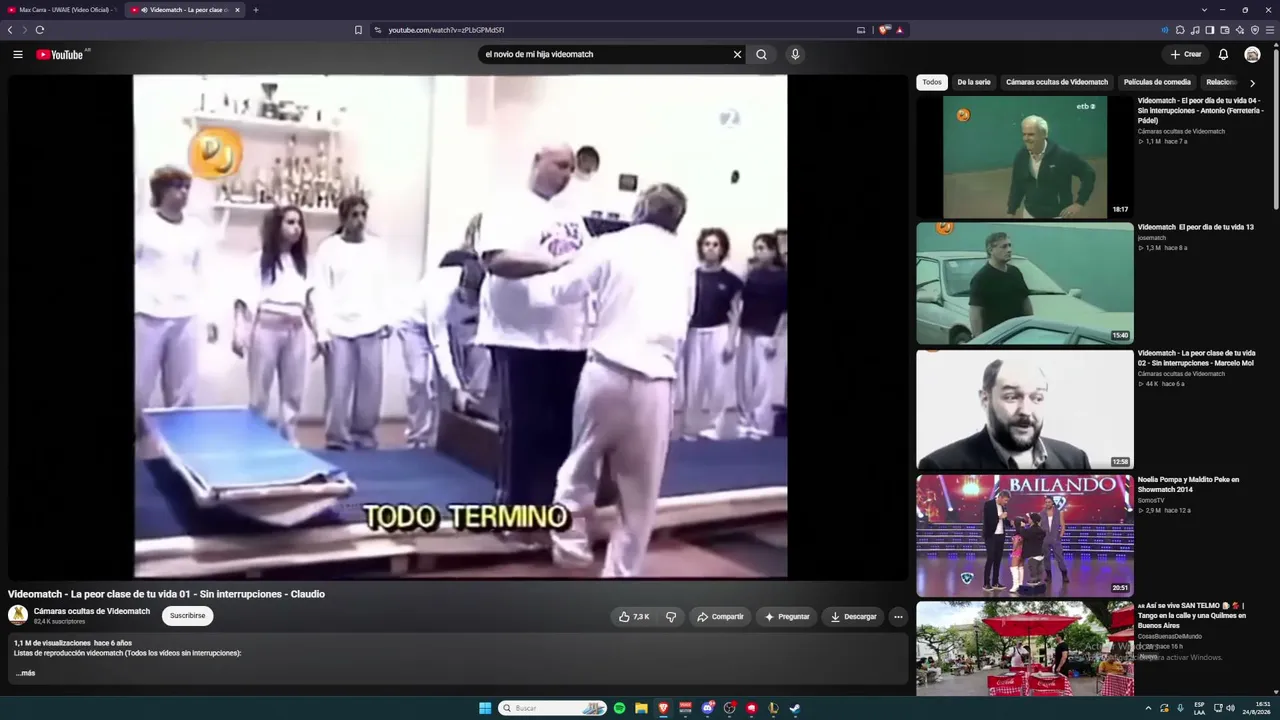Open thumbnail of El peor día de tu vida 04
This screenshot has height=720, width=1280.
[1025, 157]
